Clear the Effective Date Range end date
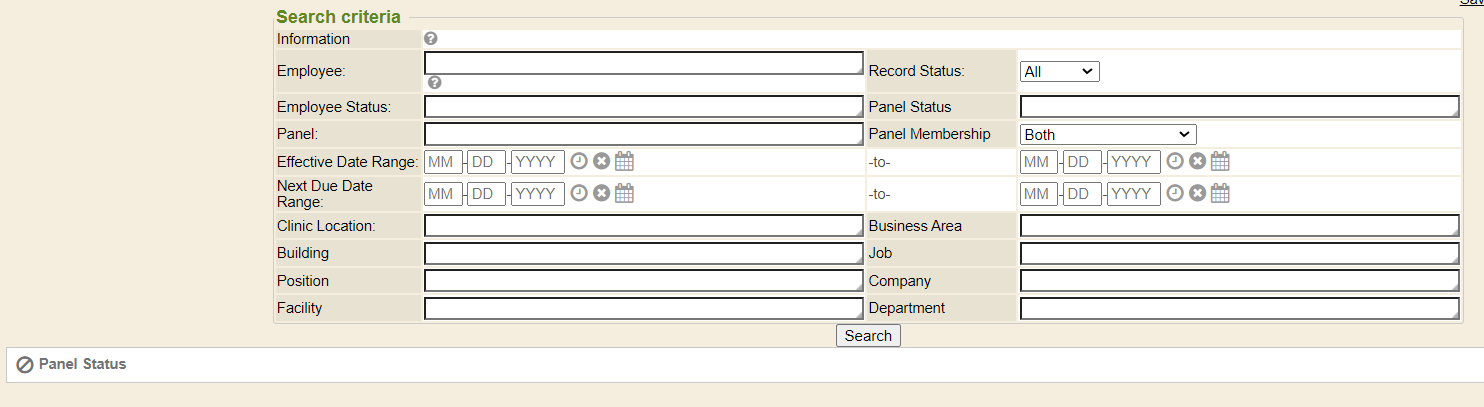The width and height of the screenshot is (1484, 407). coord(1197,162)
